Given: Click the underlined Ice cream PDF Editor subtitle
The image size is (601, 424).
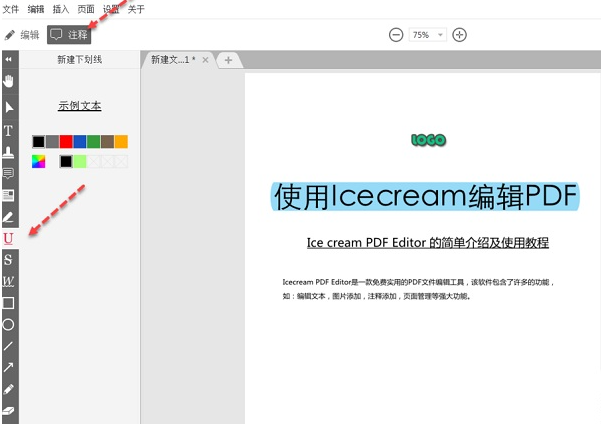Looking at the screenshot, I should click(428, 243).
